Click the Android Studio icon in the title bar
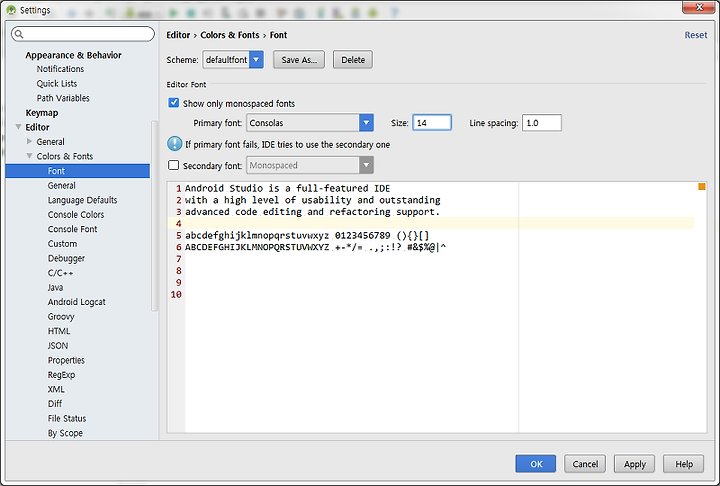Screen dimensions: 720x486 tap(11, 10)
